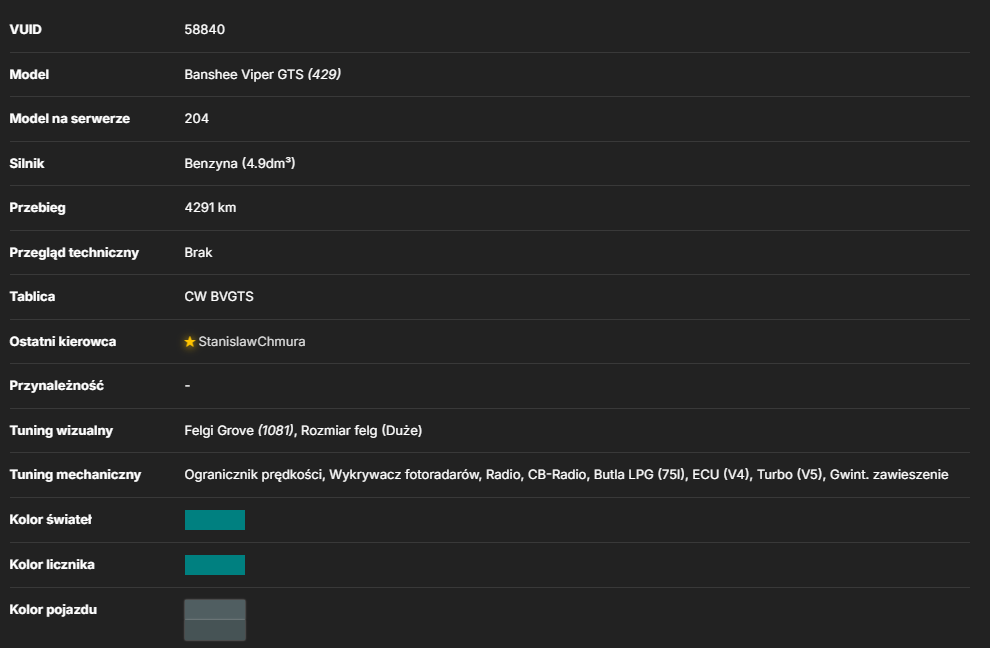Click the Butla LPG (75l) item
990x648 pixels.
[639, 475]
